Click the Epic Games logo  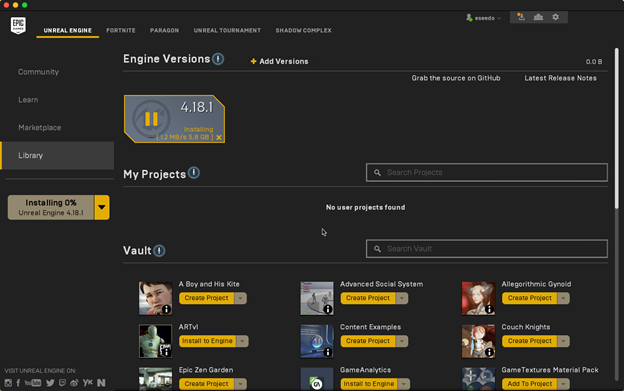pos(18,25)
